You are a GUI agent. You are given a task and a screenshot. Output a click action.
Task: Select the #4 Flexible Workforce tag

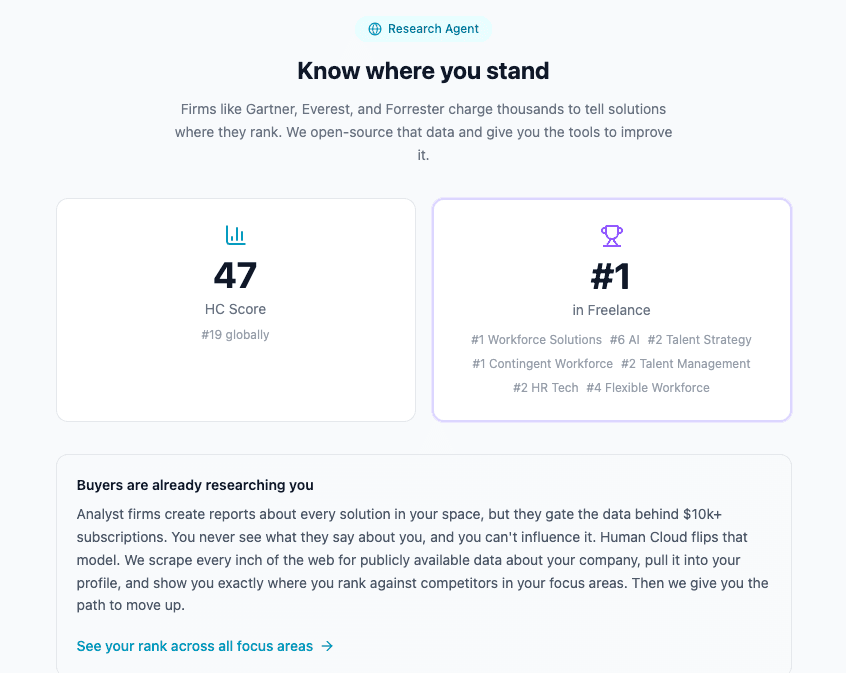click(x=647, y=388)
